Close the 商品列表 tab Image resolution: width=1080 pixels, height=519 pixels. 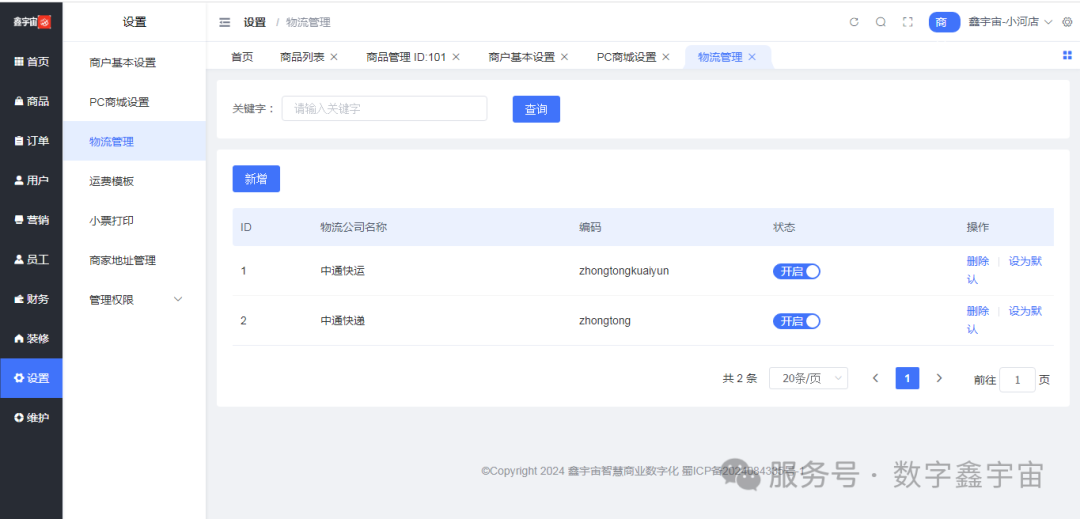[x=334, y=57]
